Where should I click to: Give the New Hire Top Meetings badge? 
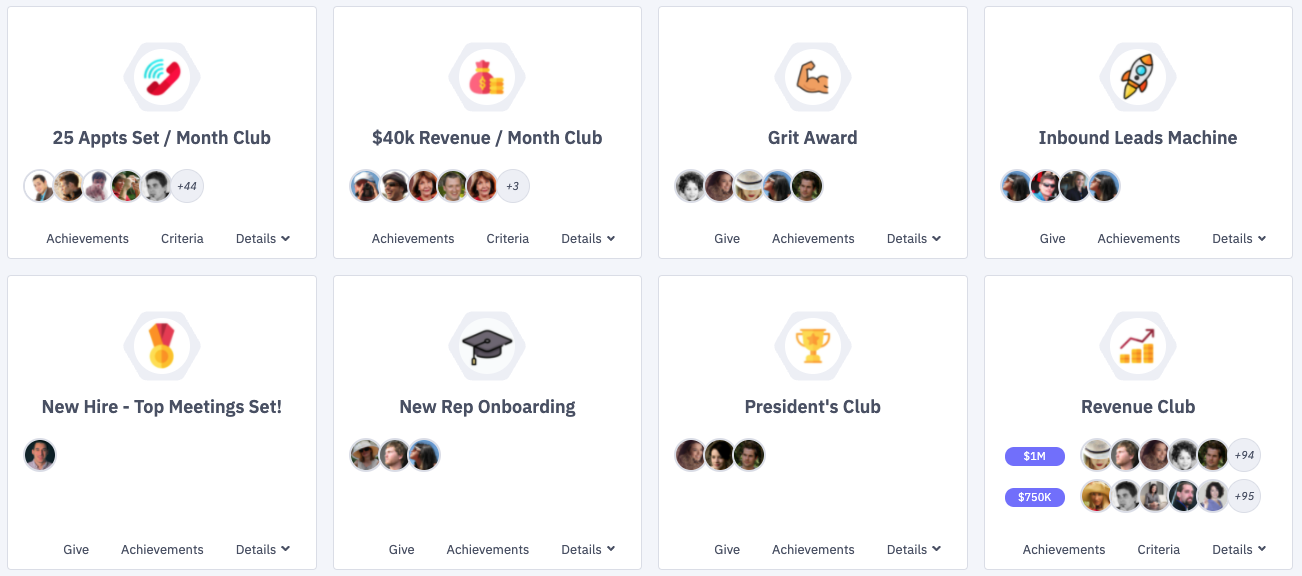point(76,550)
